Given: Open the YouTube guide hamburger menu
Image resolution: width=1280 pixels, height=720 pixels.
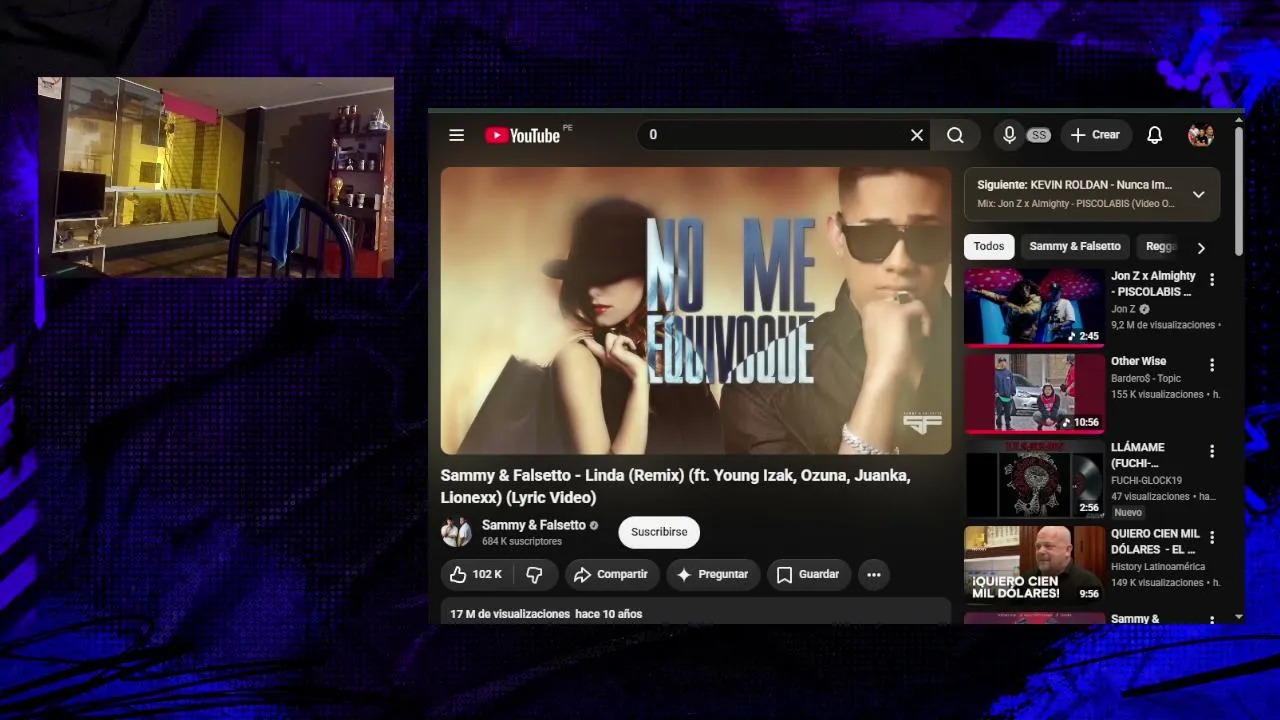Looking at the screenshot, I should coord(457,135).
